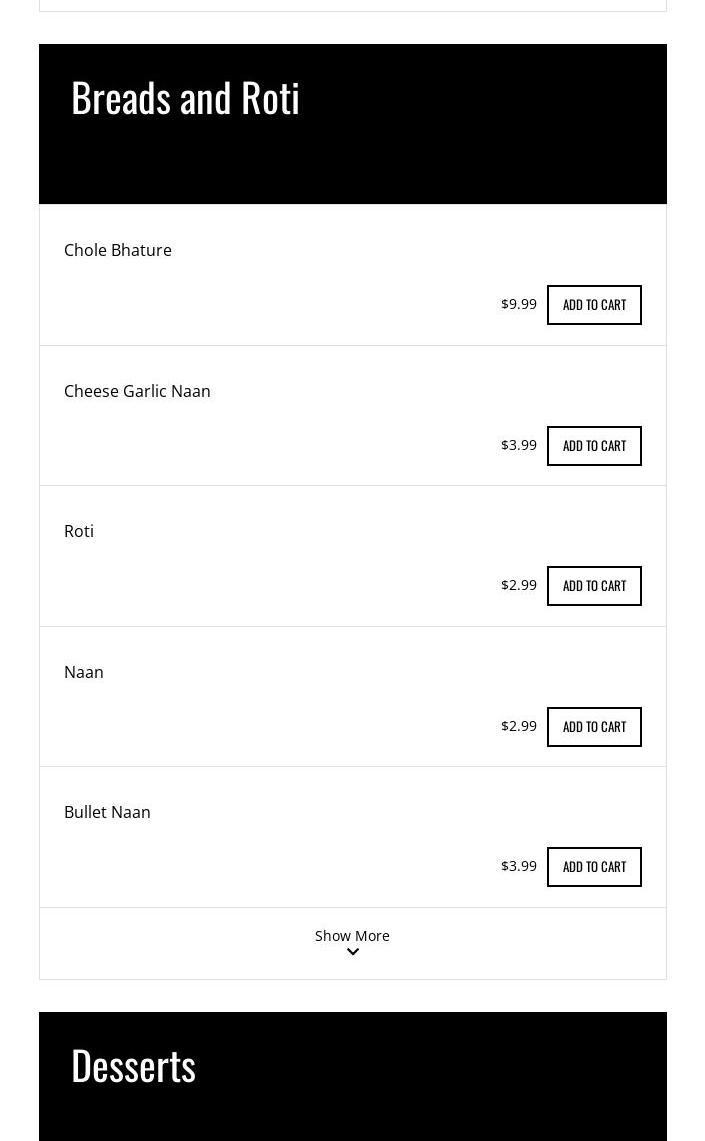Expand list with Show More text
The width and height of the screenshot is (705, 1141).
click(x=352, y=936)
